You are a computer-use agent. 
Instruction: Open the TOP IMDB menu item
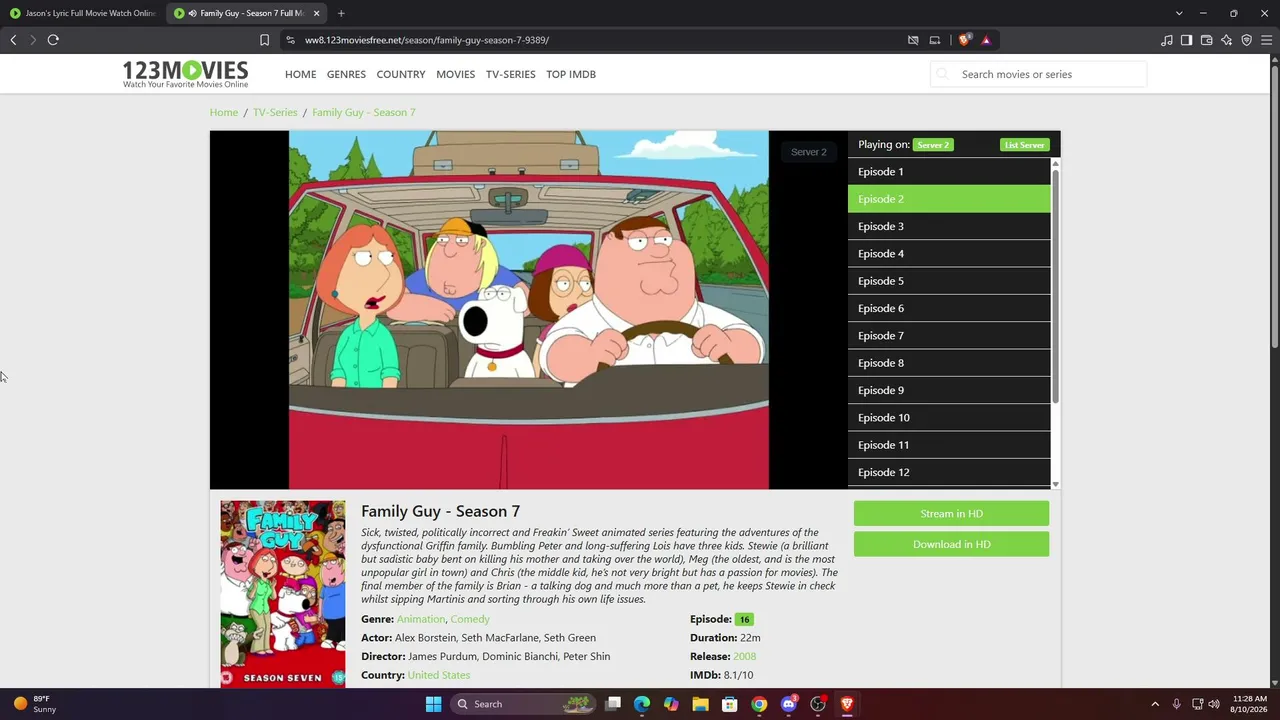571,74
